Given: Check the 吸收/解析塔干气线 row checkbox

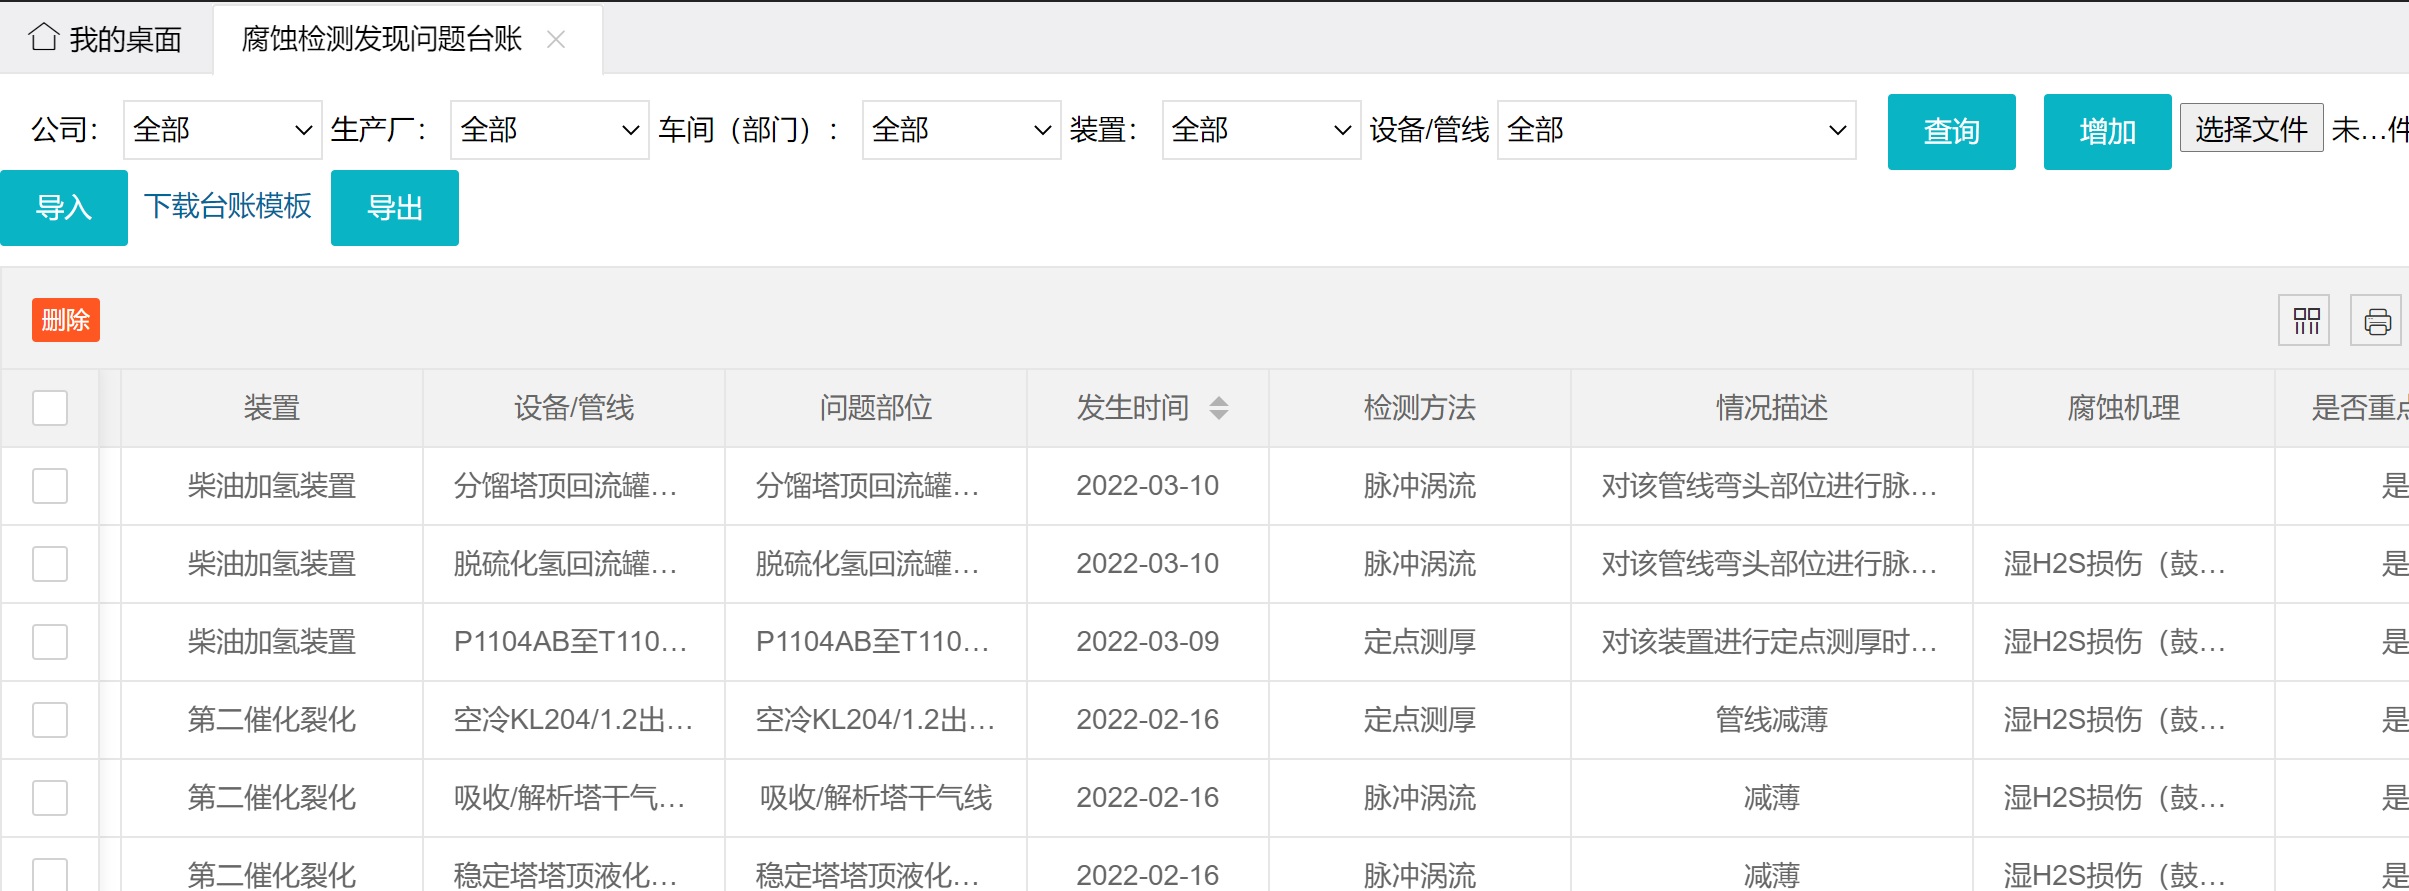Looking at the screenshot, I should tap(50, 798).
